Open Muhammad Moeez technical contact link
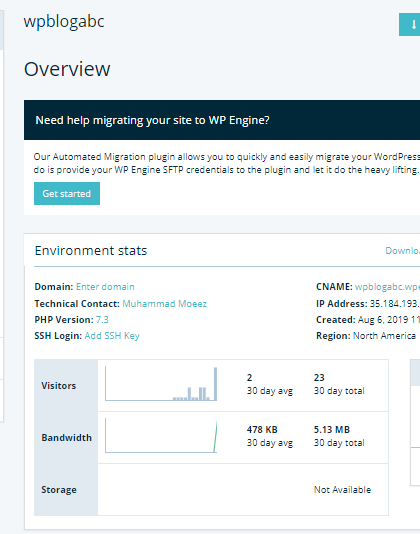This screenshot has height=534, width=420. point(165,303)
